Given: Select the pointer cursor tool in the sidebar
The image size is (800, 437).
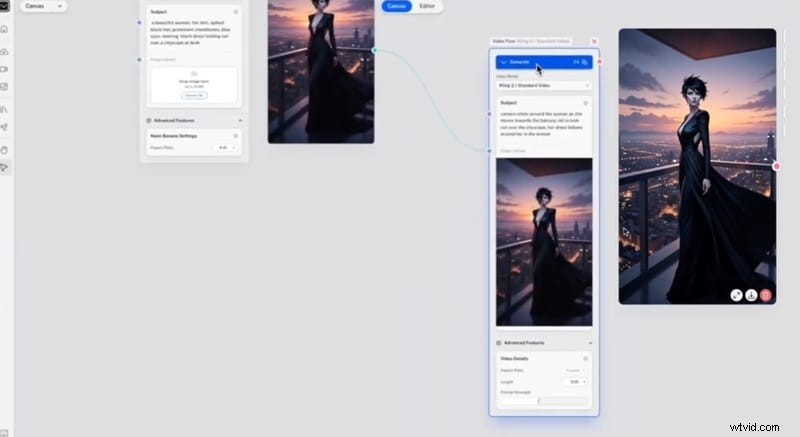Looking at the screenshot, I should 5,167.
